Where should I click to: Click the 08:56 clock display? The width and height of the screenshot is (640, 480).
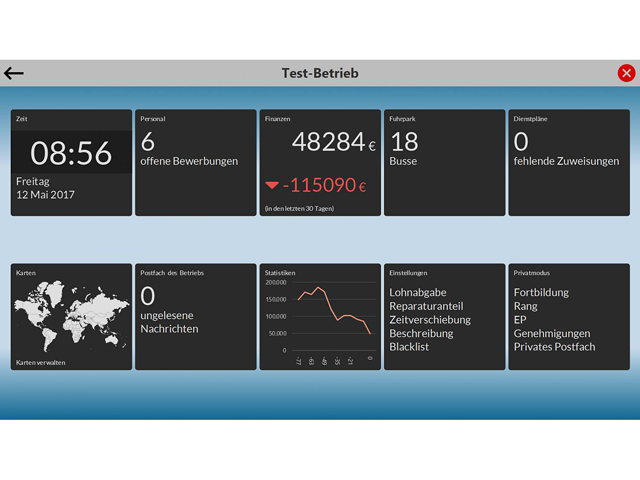click(71, 153)
